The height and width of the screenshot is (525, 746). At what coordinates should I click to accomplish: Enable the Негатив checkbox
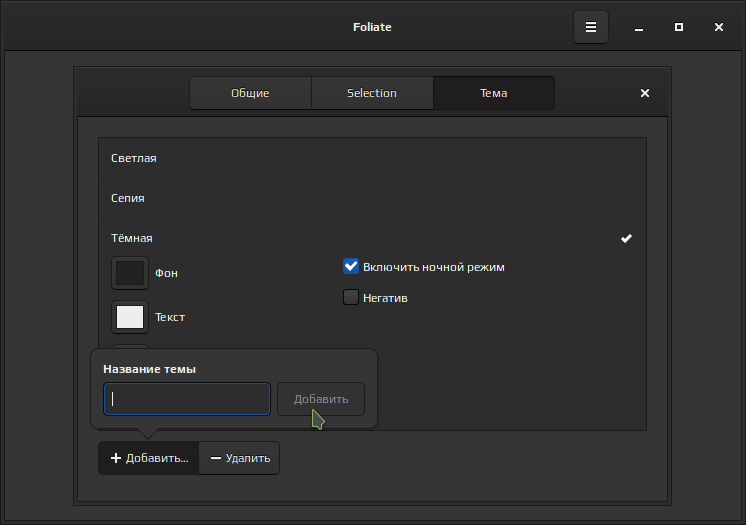pos(351,297)
